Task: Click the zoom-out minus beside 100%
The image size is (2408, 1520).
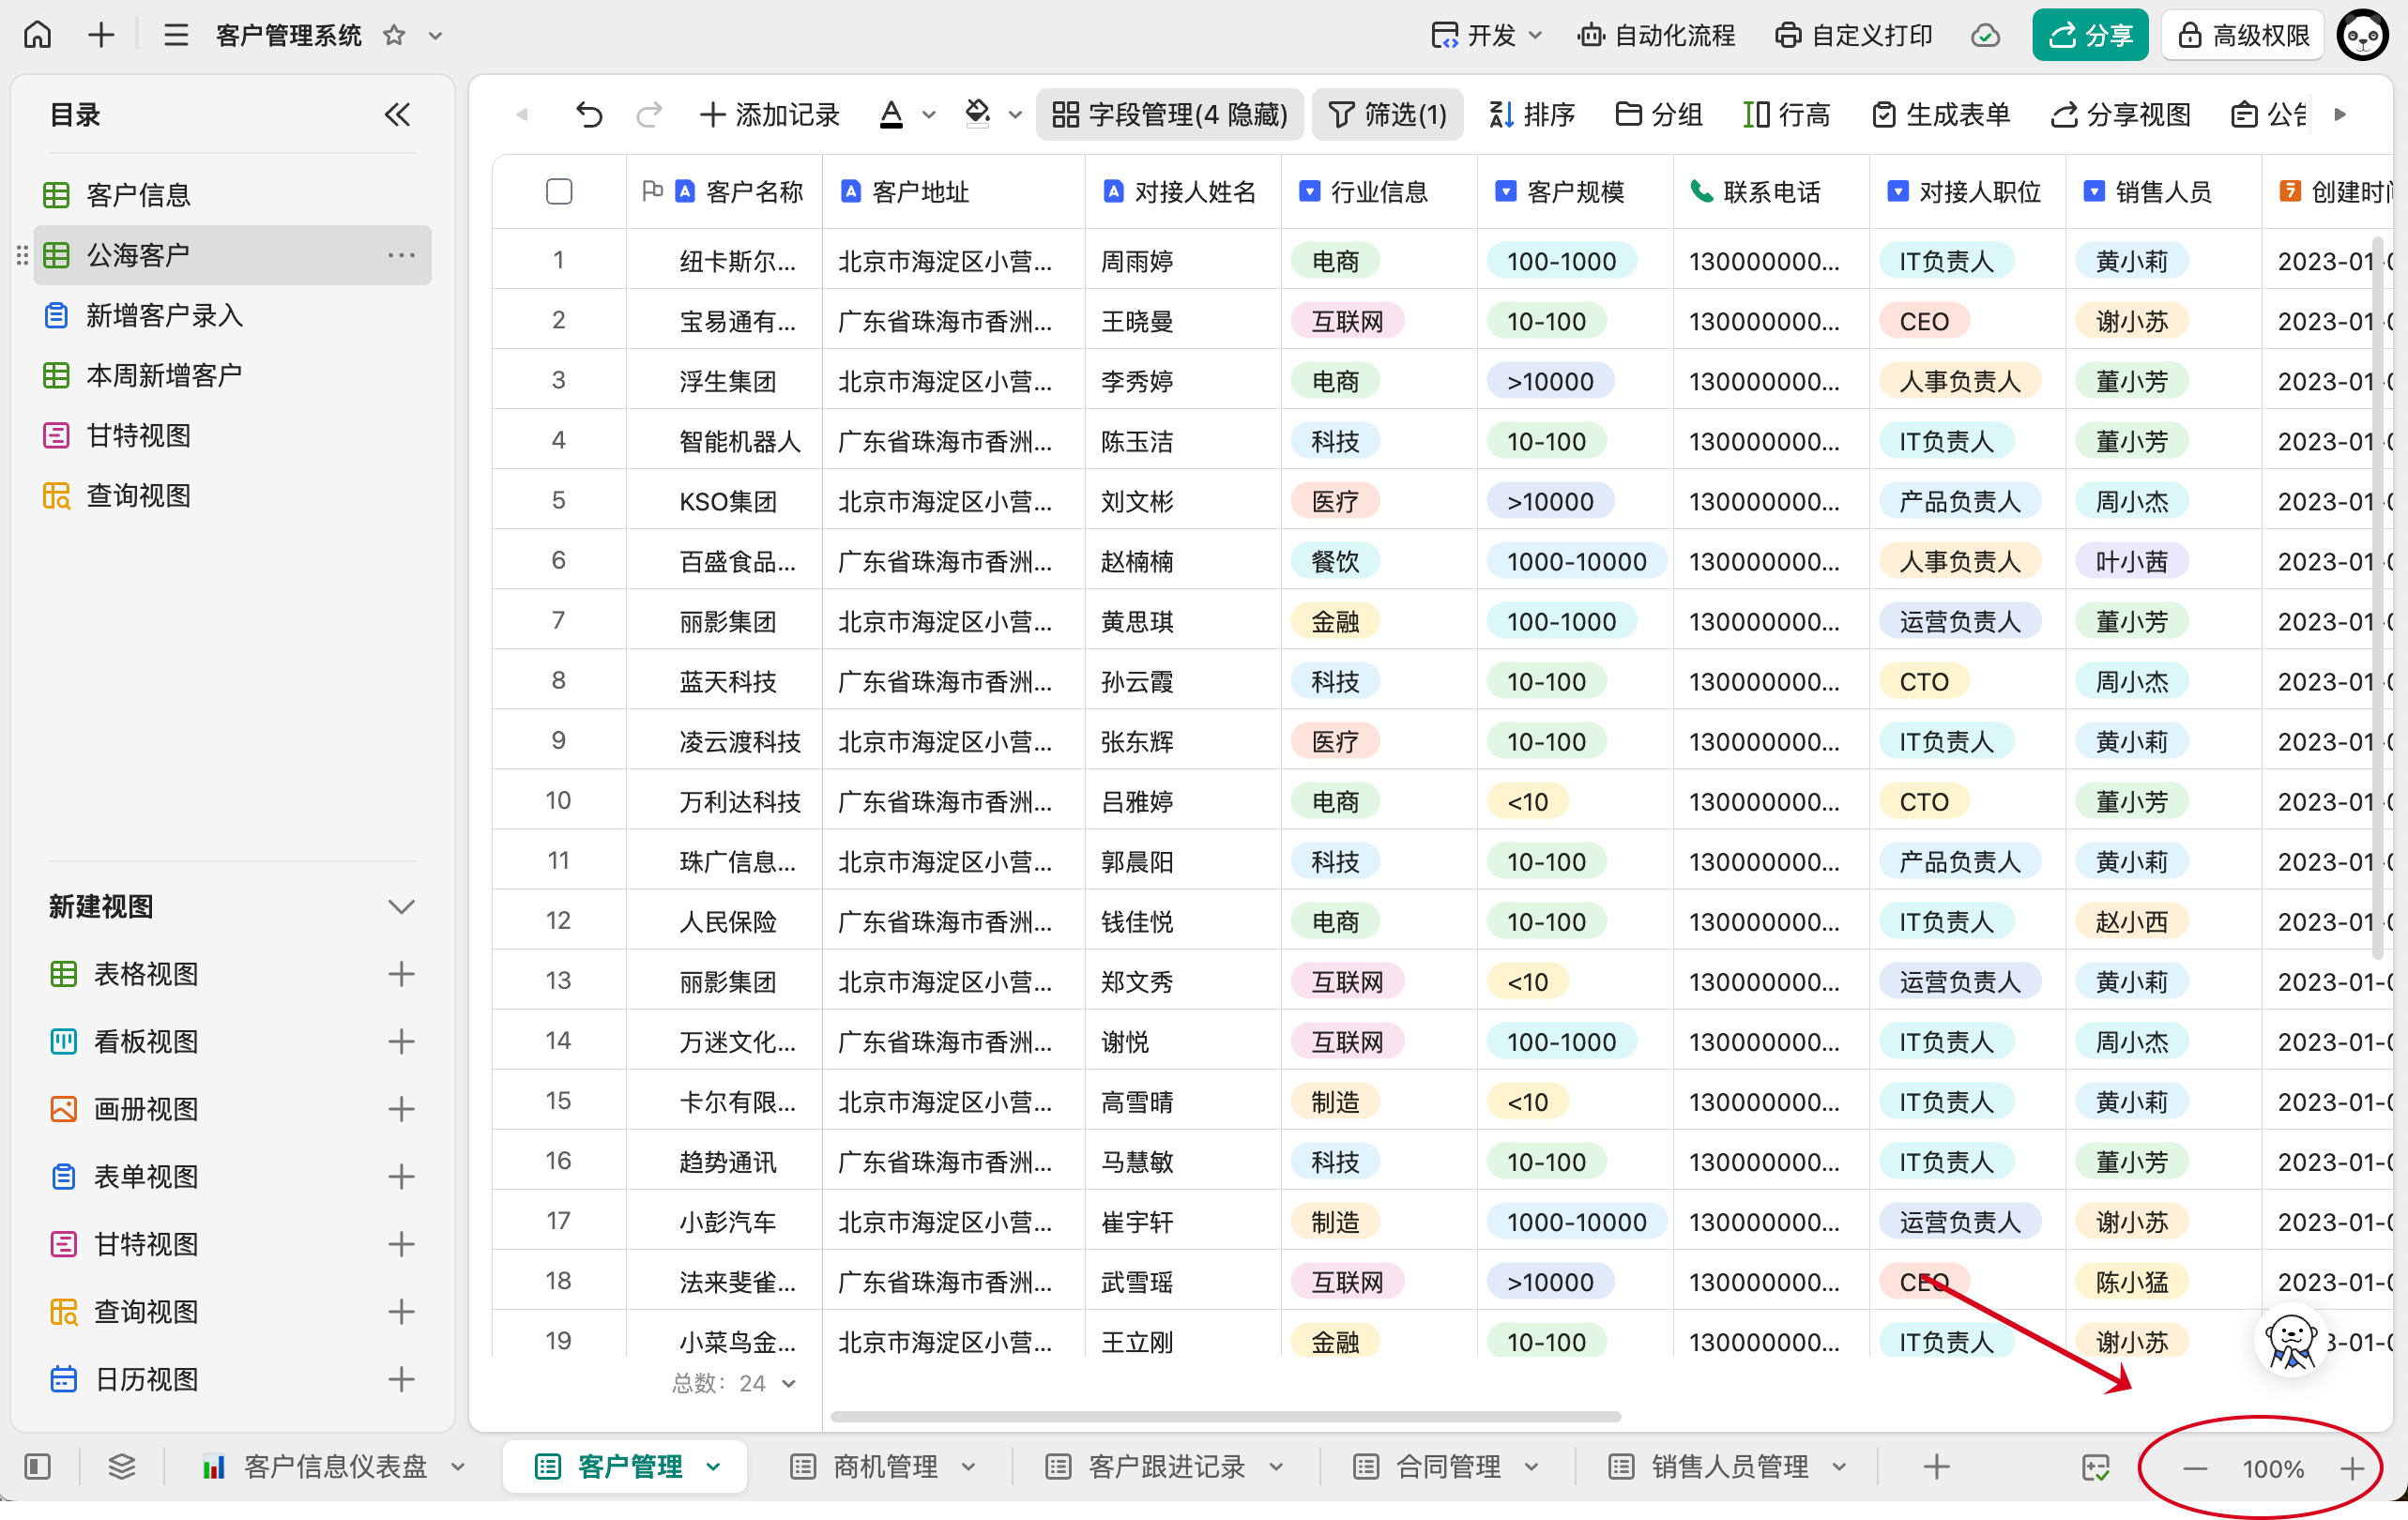Action: (x=2195, y=1469)
